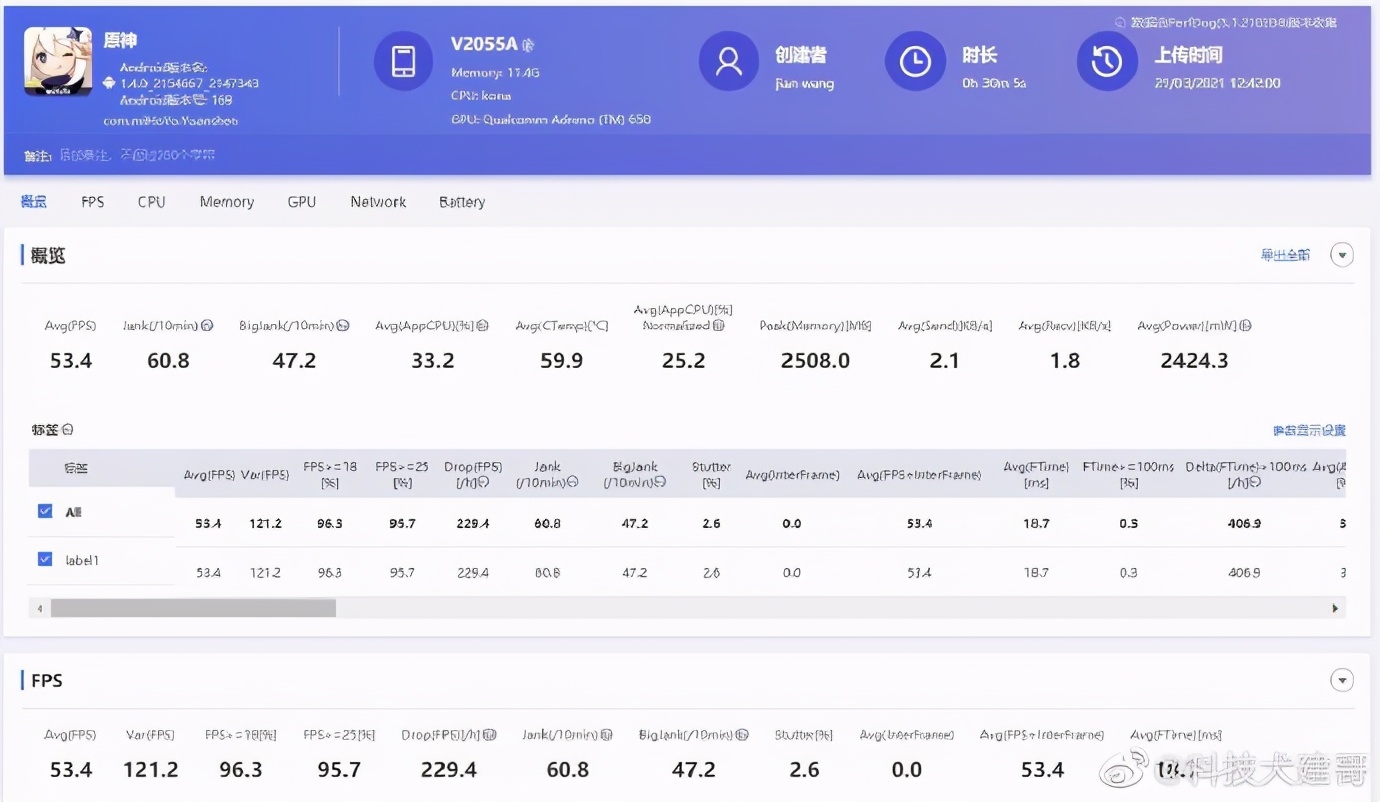Click the info icon next to 标签 heading
This screenshot has height=802, width=1380.
click(66, 429)
